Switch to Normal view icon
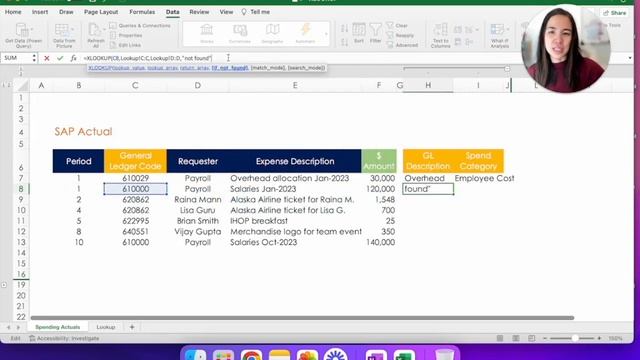This screenshot has width=640, height=360. (x=500, y=338)
